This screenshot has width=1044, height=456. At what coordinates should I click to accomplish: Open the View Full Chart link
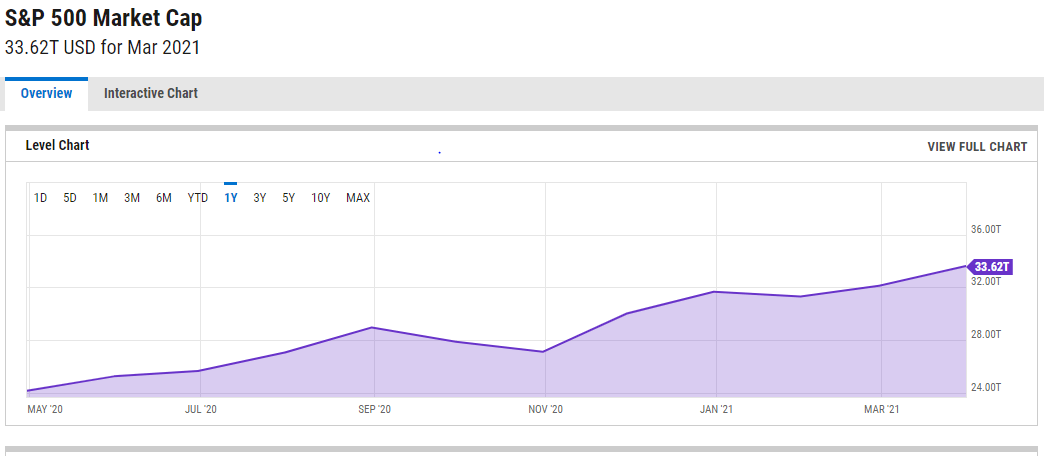(x=977, y=146)
